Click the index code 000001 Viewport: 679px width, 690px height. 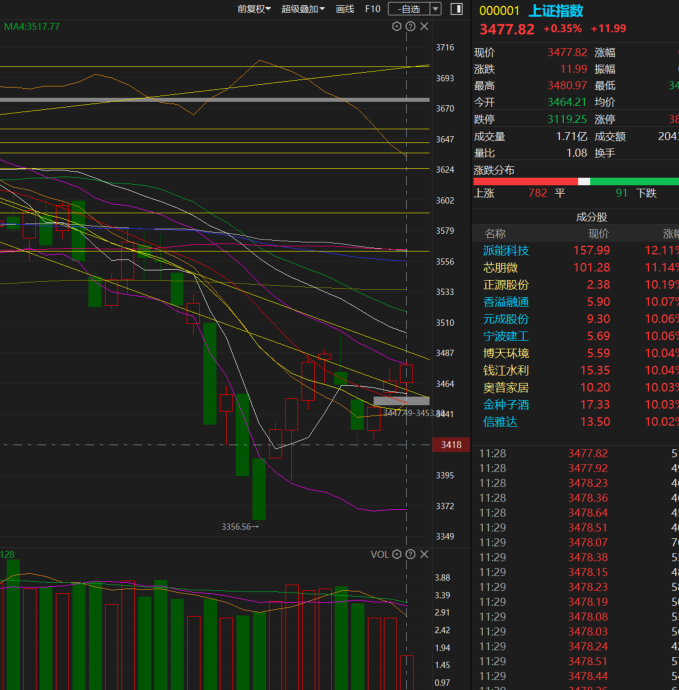[x=499, y=11]
